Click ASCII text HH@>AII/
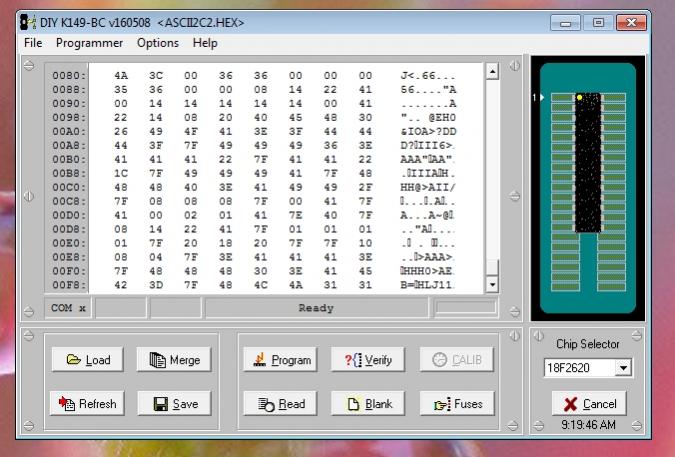The width and height of the screenshot is (675, 457). click(428, 188)
